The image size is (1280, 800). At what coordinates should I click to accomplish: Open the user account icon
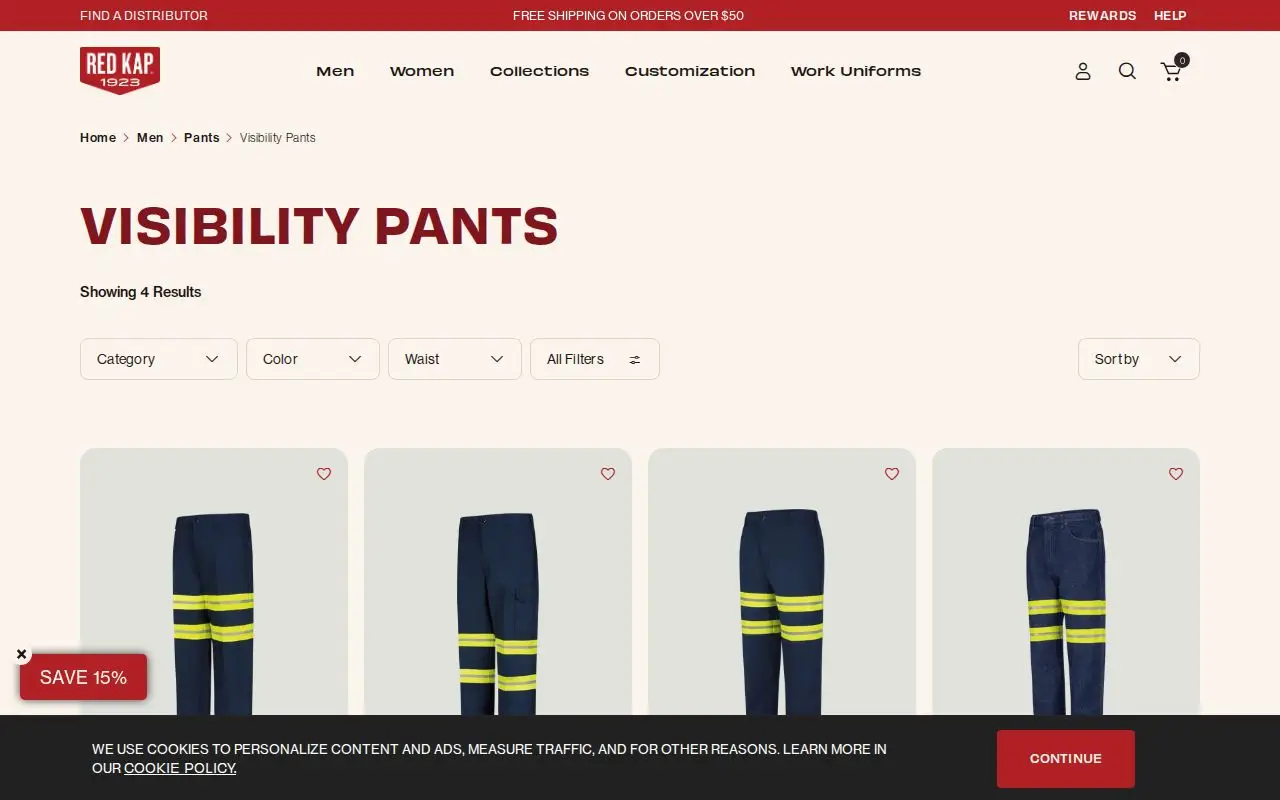point(1083,71)
